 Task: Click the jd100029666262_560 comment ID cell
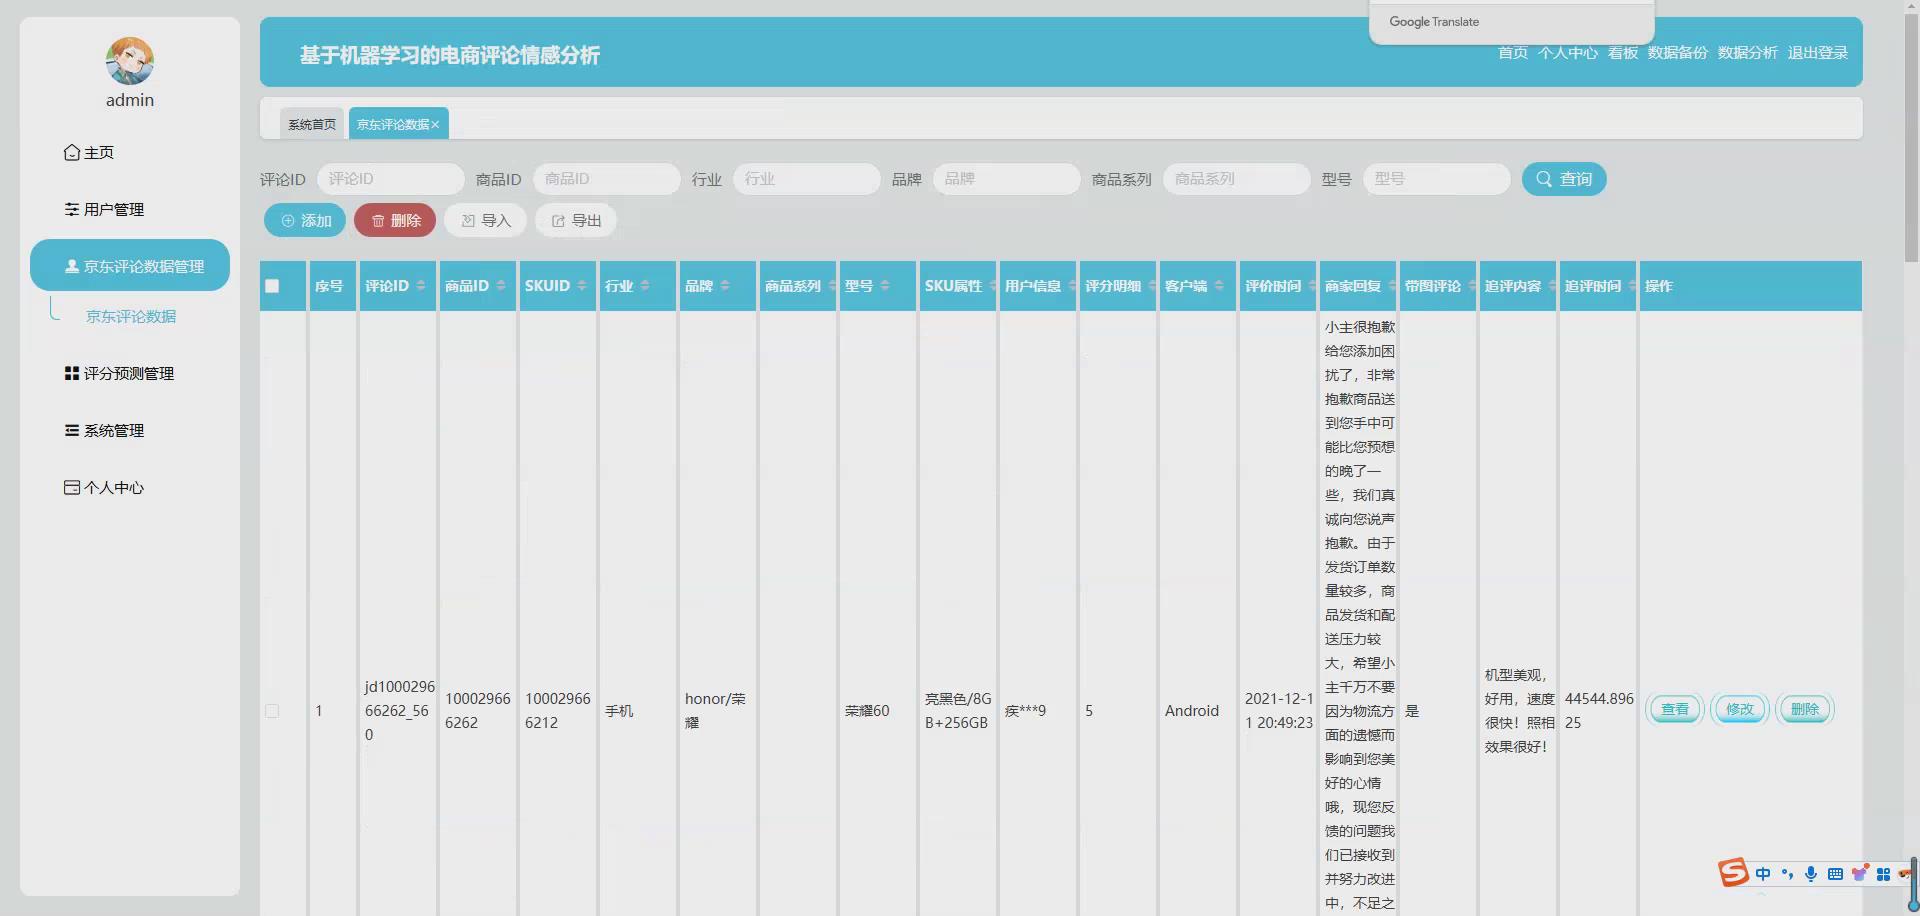(399, 711)
